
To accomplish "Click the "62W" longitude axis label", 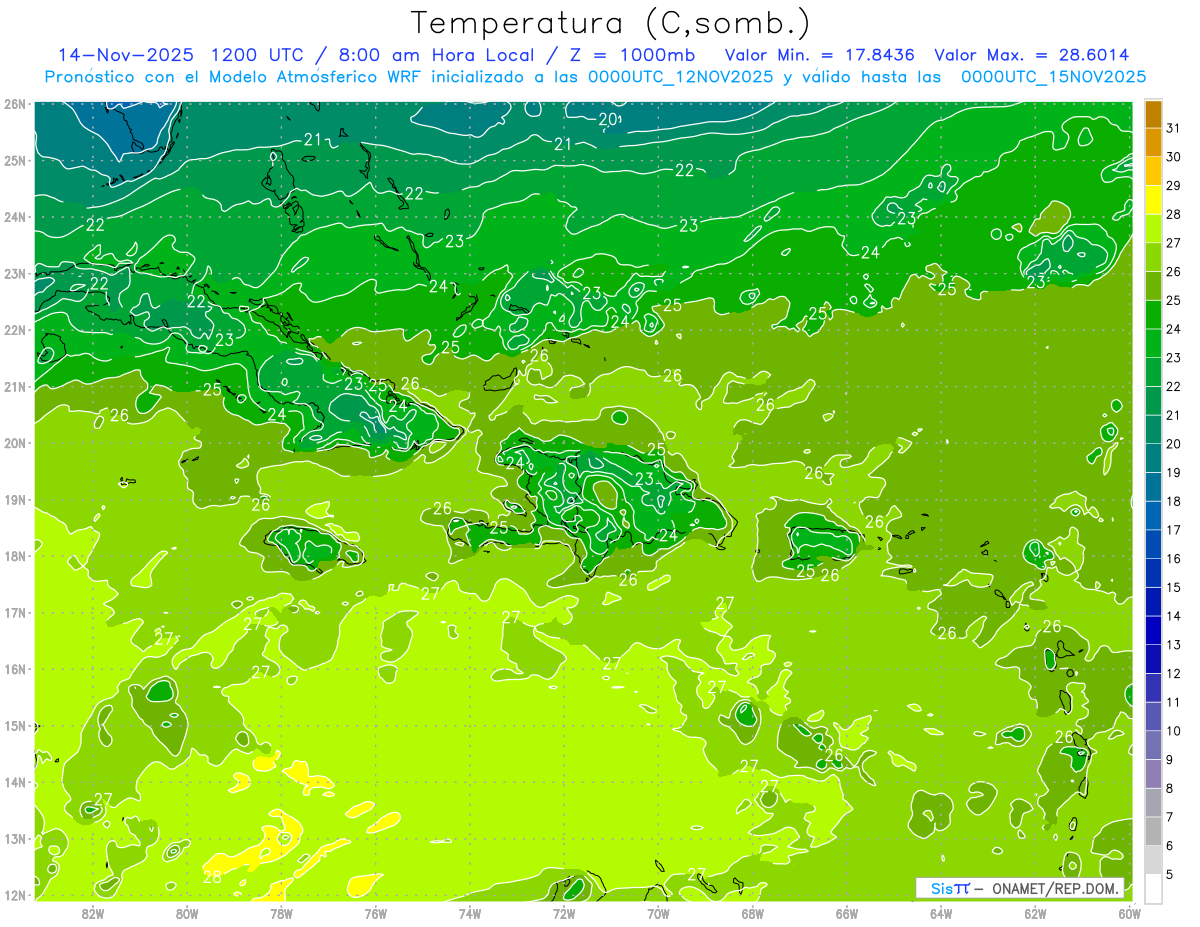I will pos(1035,914).
